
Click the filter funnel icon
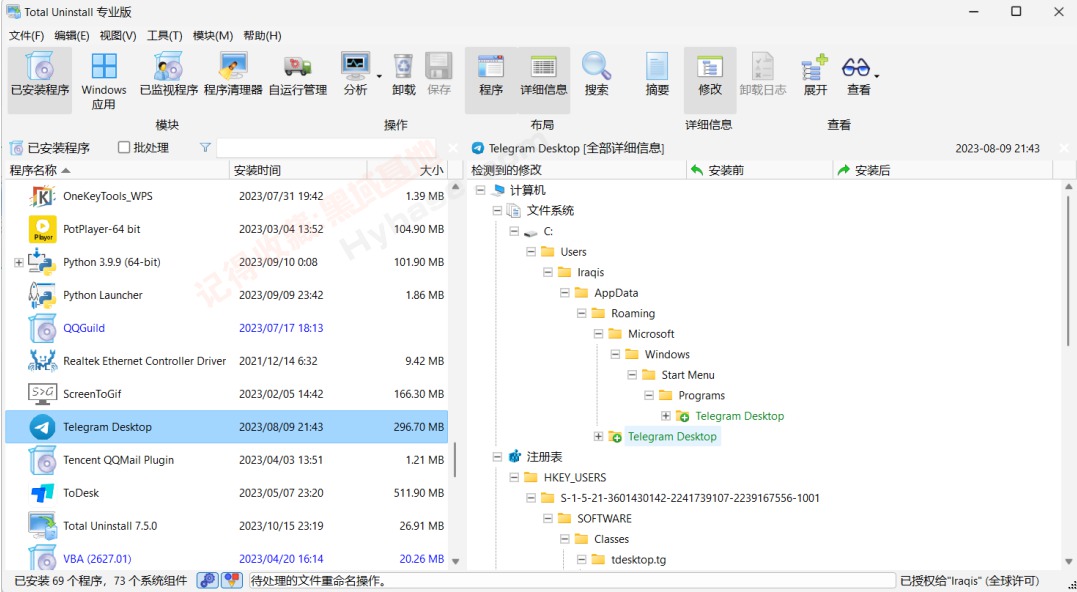205,148
